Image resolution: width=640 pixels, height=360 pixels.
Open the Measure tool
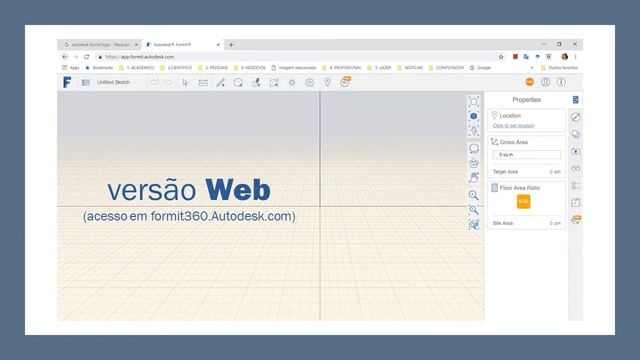coord(203,82)
